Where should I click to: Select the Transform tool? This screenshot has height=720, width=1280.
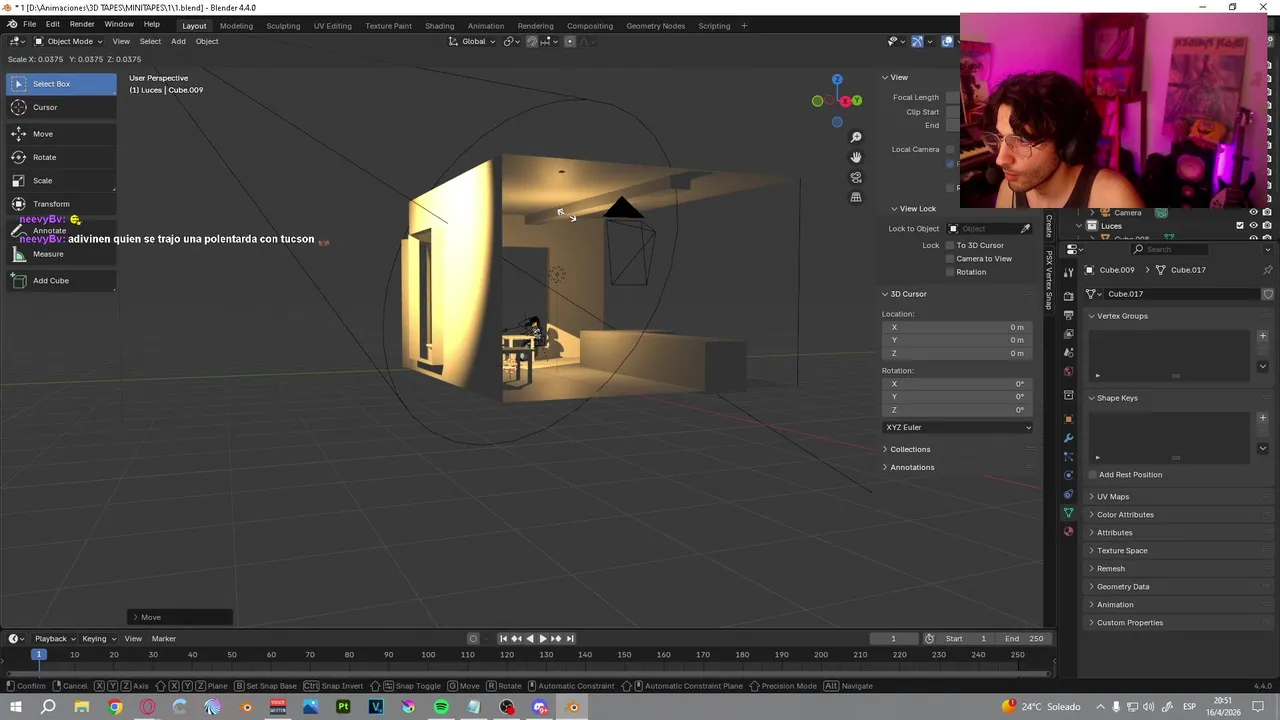pos(60,204)
